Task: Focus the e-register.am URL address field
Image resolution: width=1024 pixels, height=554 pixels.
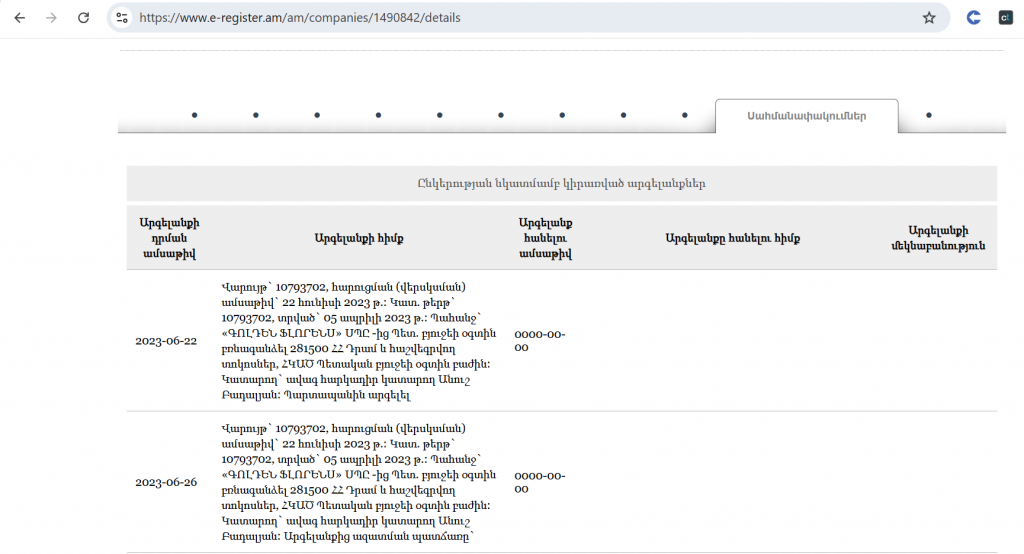Action: tap(500, 18)
